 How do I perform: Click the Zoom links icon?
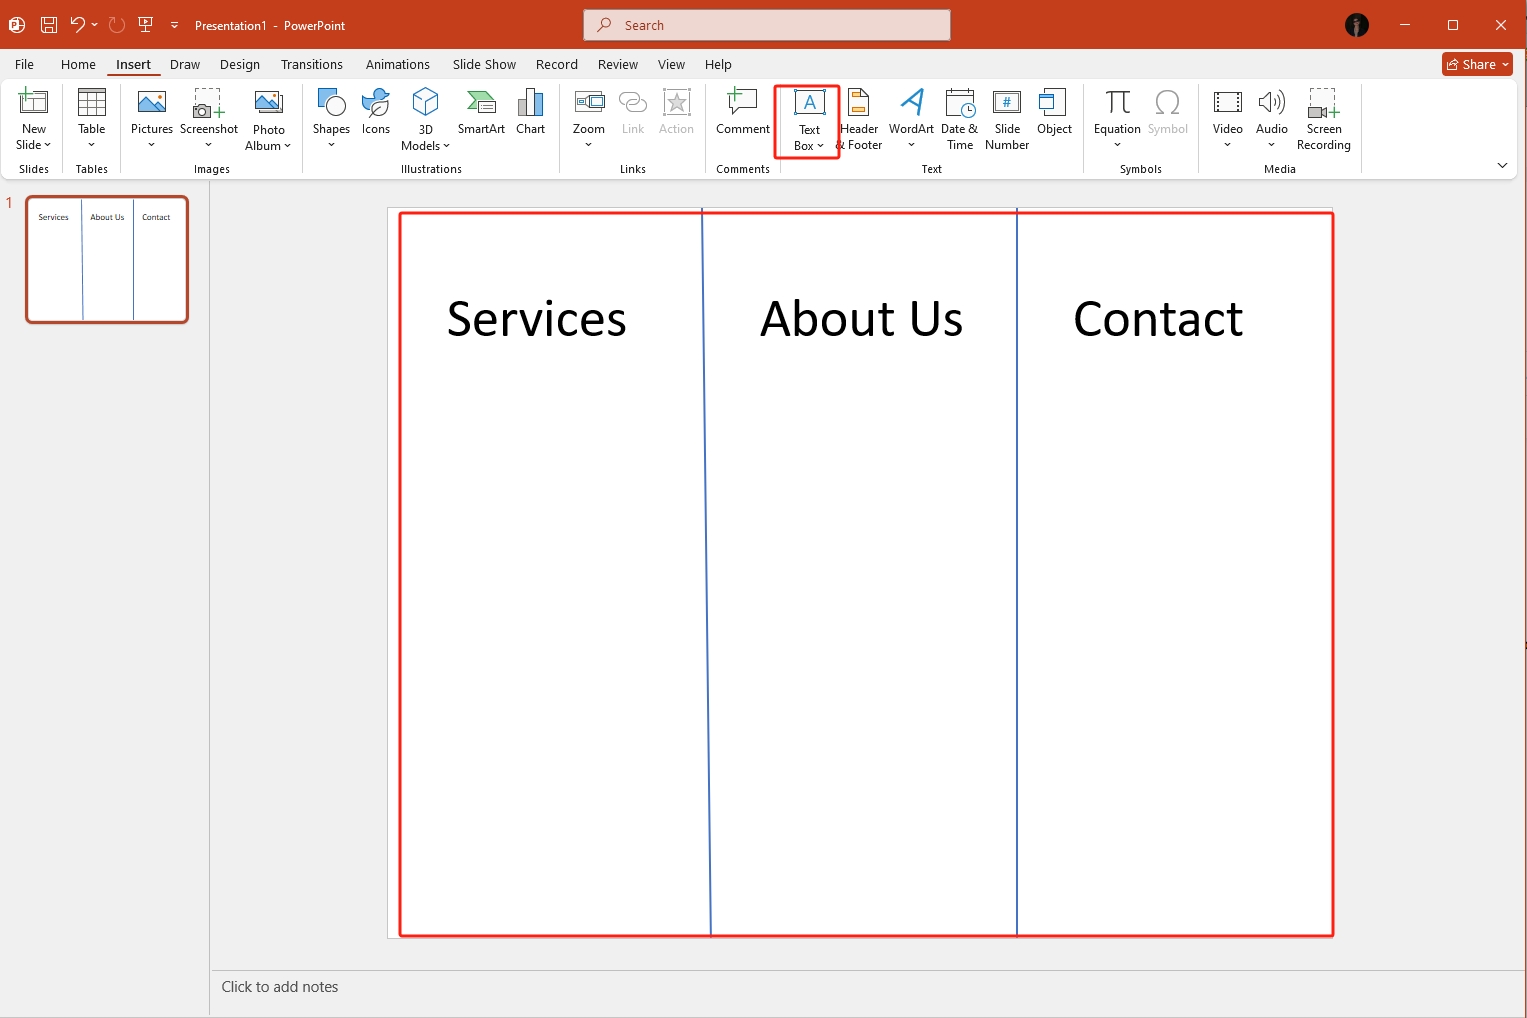589,102
